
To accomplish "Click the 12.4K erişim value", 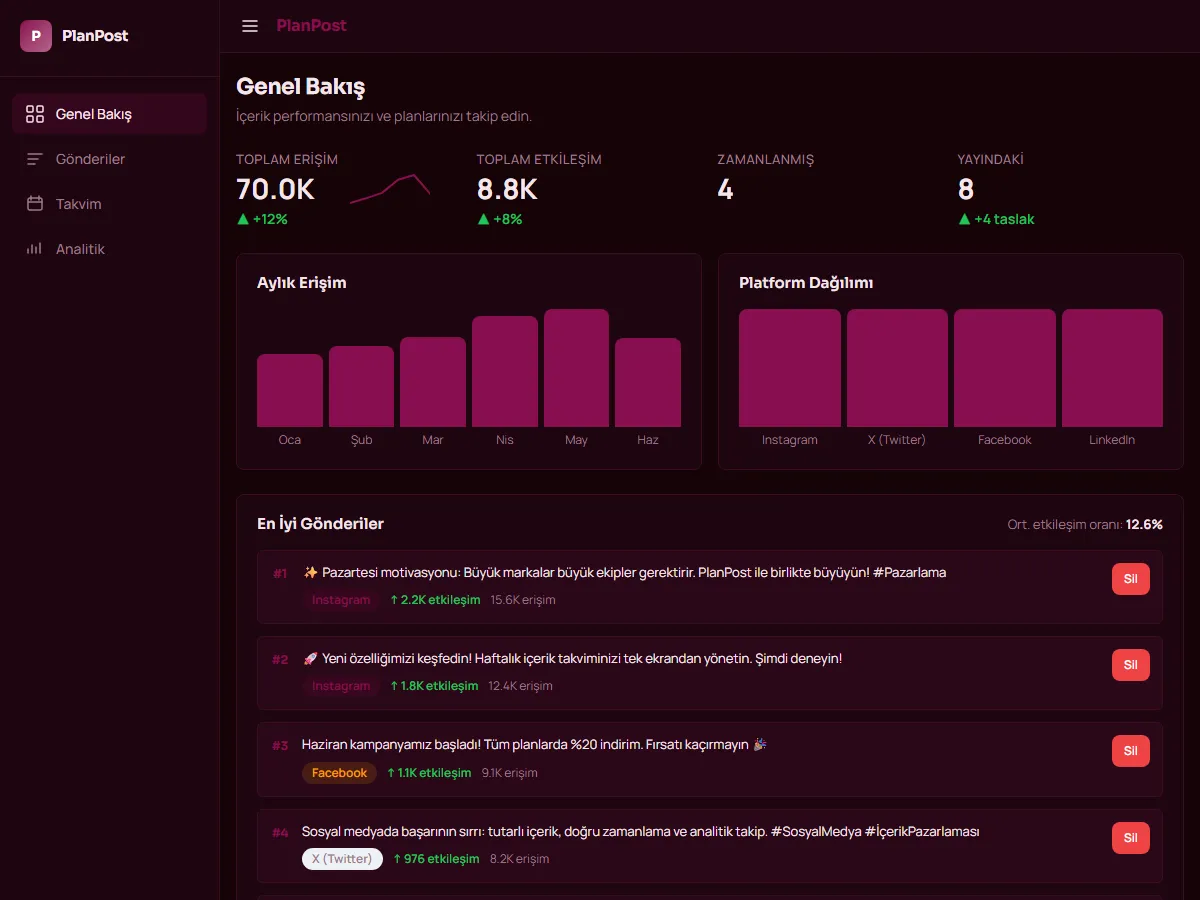I will point(520,686).
